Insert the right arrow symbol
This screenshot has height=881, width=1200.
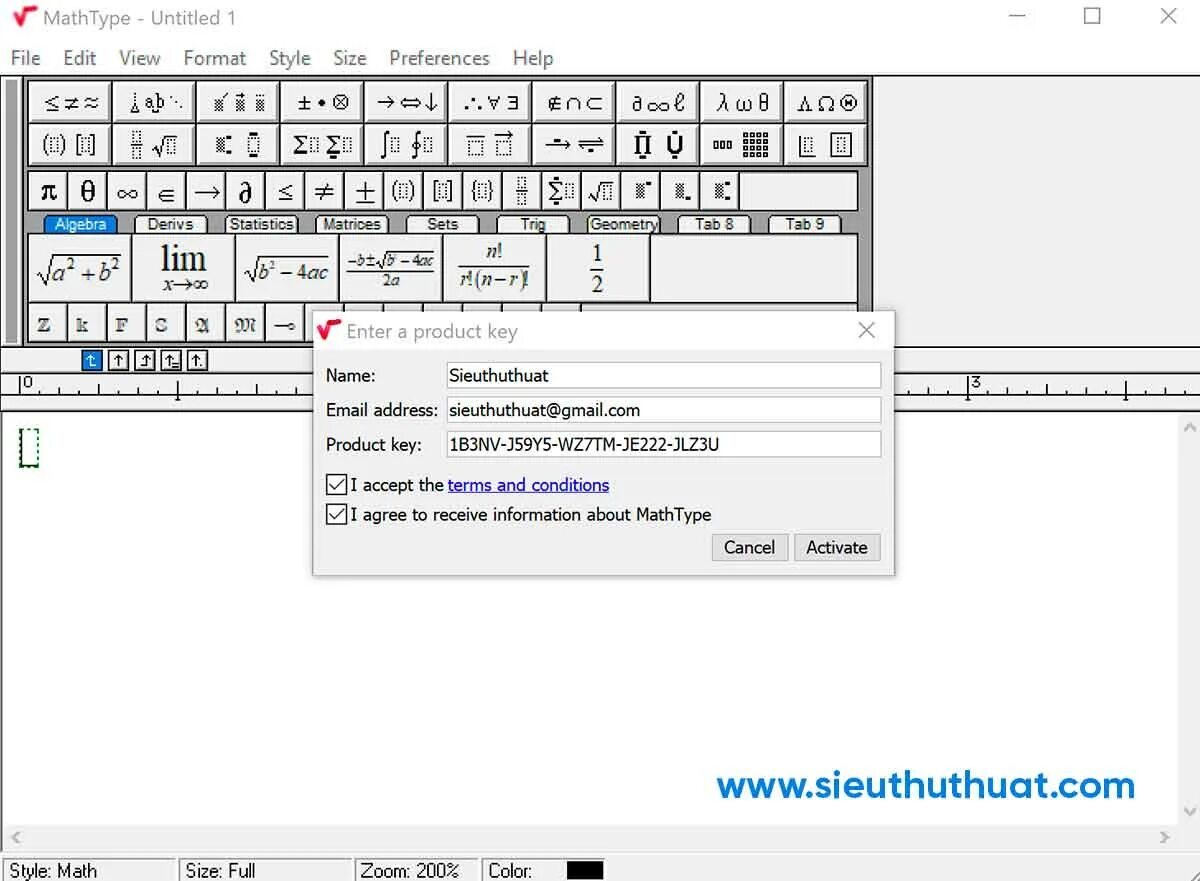206,191
